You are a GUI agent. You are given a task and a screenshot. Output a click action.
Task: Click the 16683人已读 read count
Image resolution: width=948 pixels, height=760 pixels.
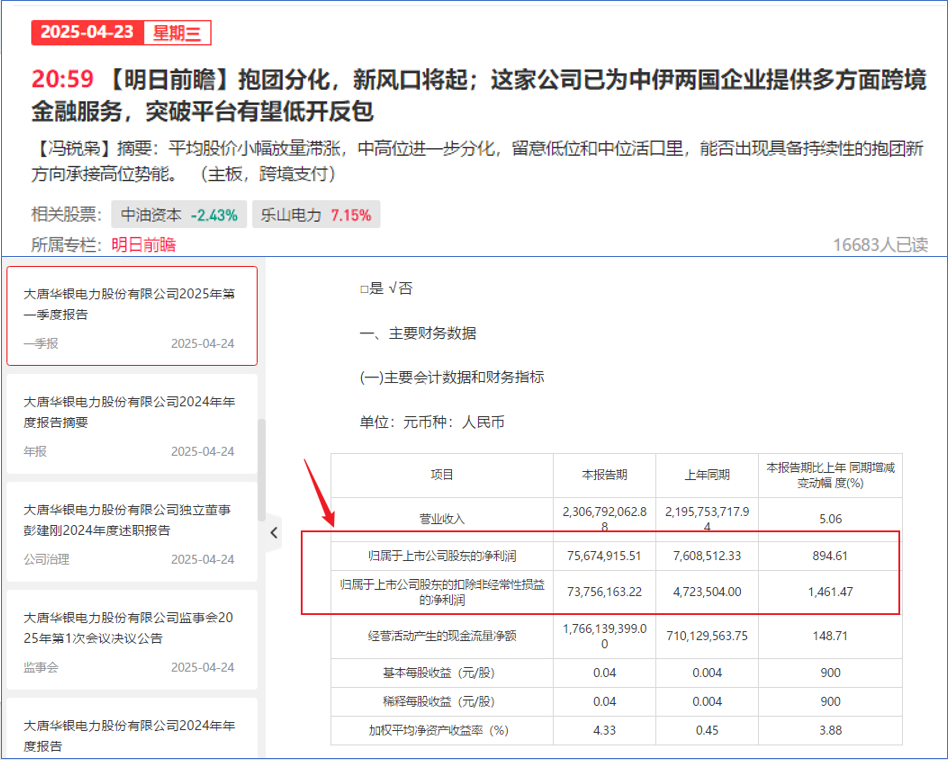click(x=880, y=245)
